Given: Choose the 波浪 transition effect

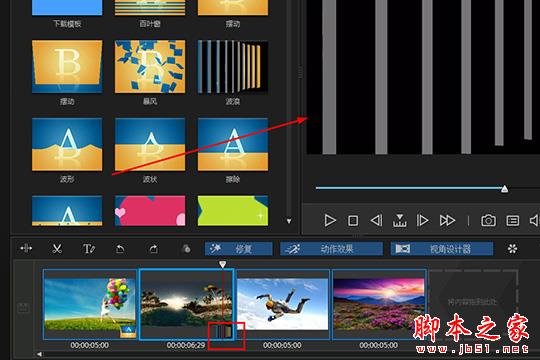Looking at the screenshot, I should [233, 67].
